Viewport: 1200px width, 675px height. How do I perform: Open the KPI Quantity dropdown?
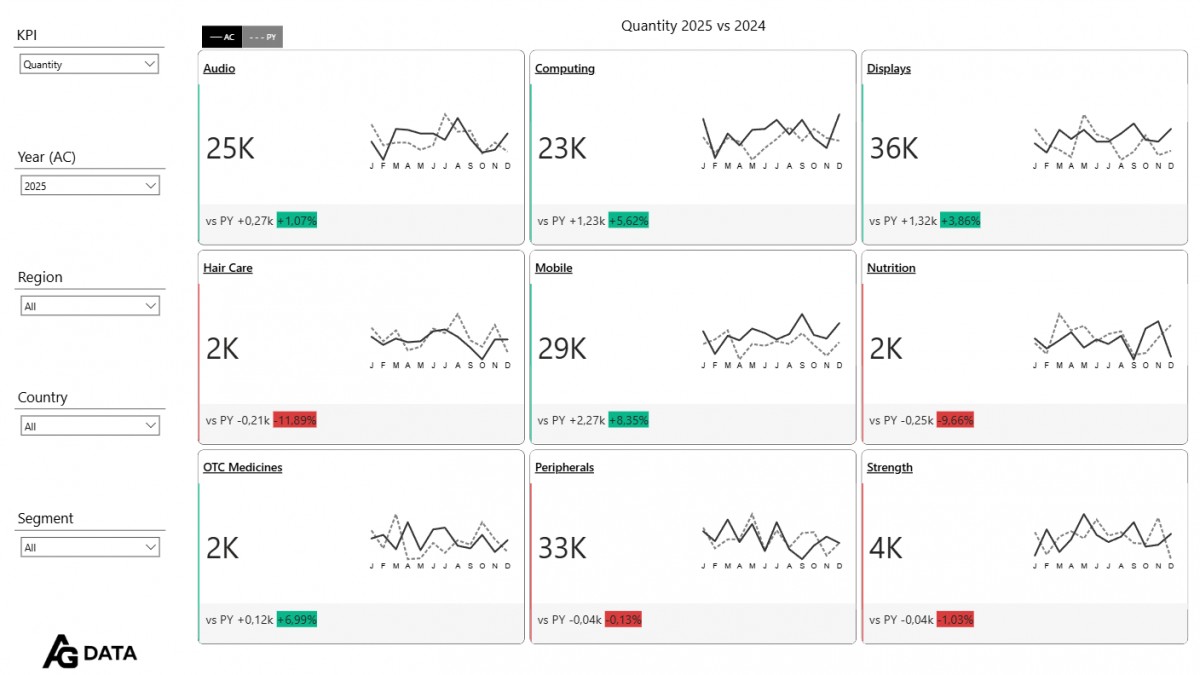click(x=90, y=64)
